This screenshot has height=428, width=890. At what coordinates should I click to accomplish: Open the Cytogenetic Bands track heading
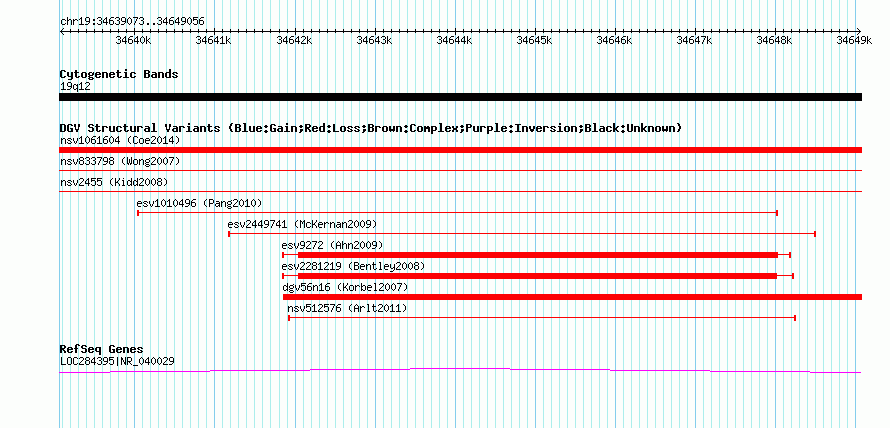pos(119,74)
